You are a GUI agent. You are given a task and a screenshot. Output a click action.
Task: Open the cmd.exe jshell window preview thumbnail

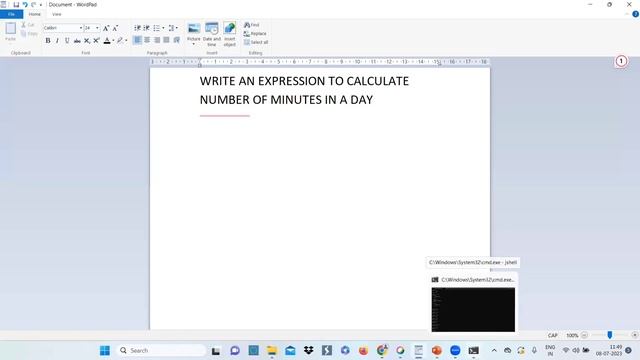point(473,309)
